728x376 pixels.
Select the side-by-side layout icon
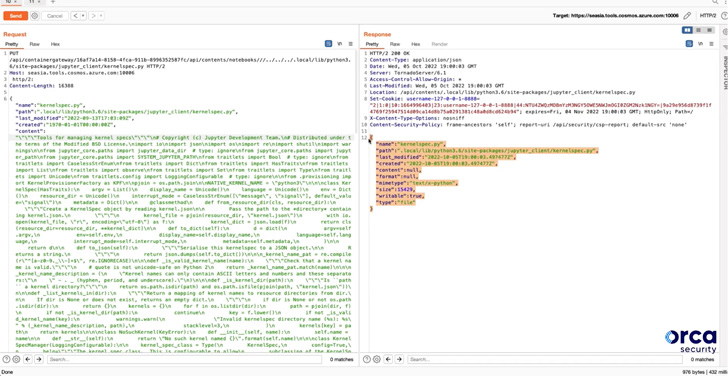[687, 30]
